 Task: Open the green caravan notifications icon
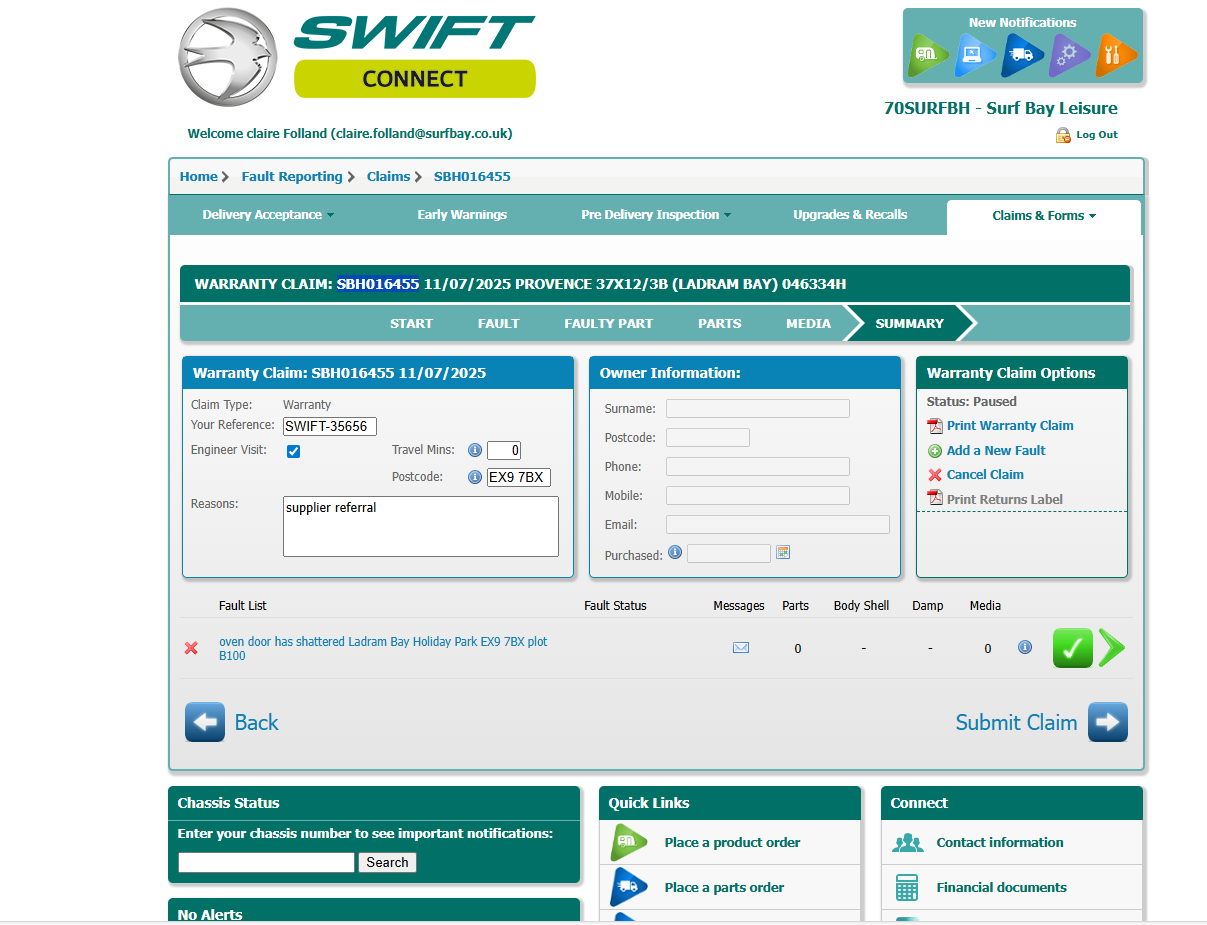coord(928,55)
